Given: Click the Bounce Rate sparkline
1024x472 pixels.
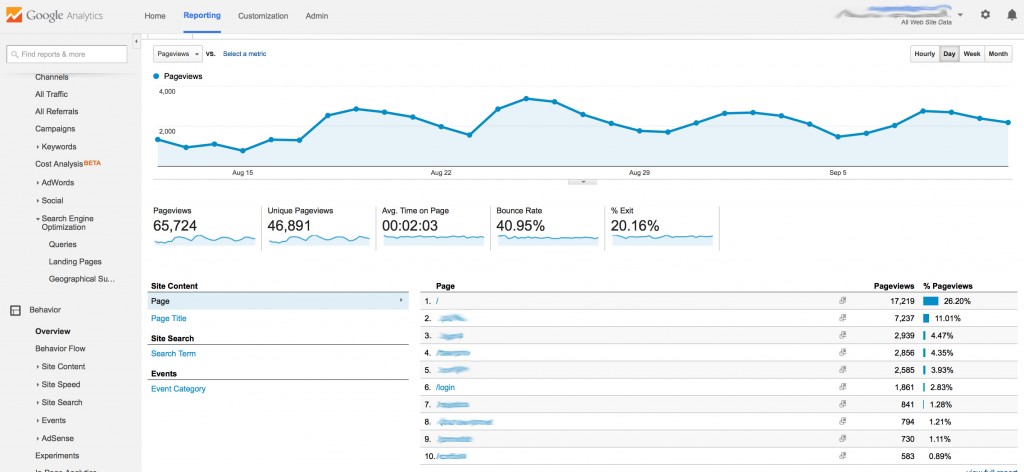Looking at the screenshot, I should tap(548, 240).
